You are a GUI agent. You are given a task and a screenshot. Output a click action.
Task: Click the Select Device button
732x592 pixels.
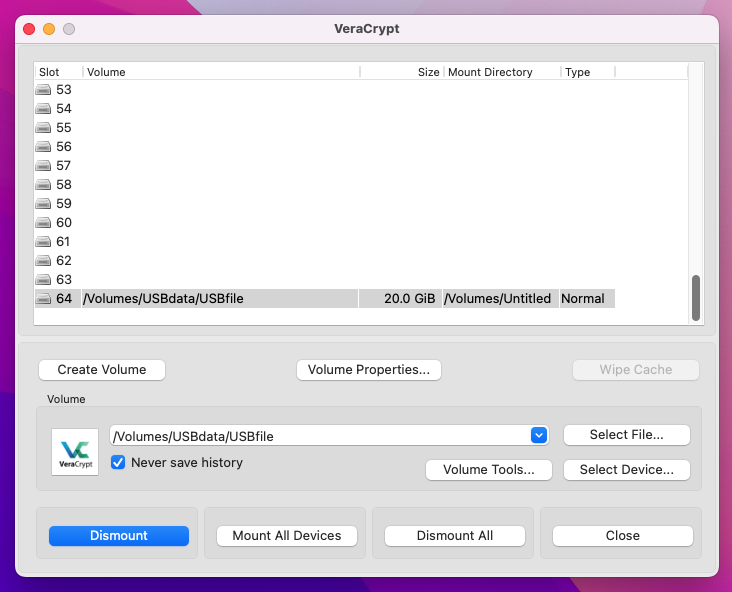pos(626,470)
